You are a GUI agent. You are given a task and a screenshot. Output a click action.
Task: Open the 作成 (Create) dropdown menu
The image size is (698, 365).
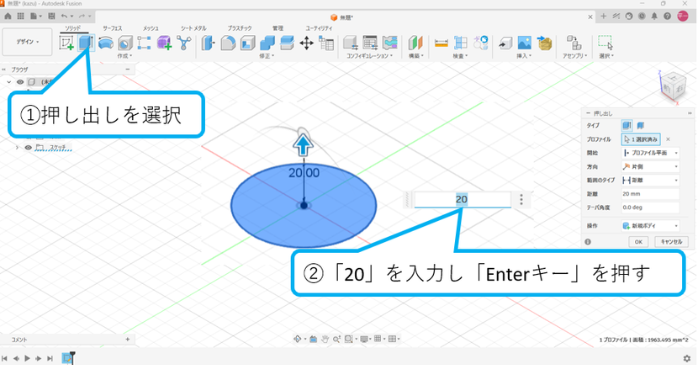point(124,56)
